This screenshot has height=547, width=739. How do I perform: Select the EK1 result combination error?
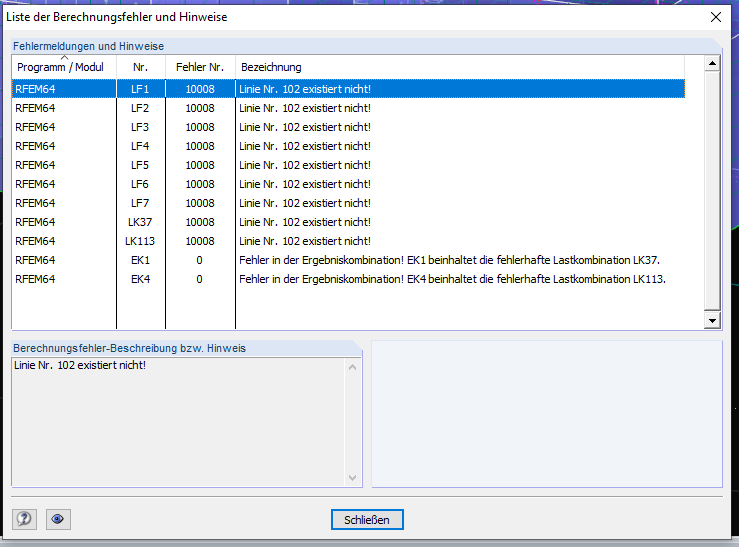coord(348,260)
